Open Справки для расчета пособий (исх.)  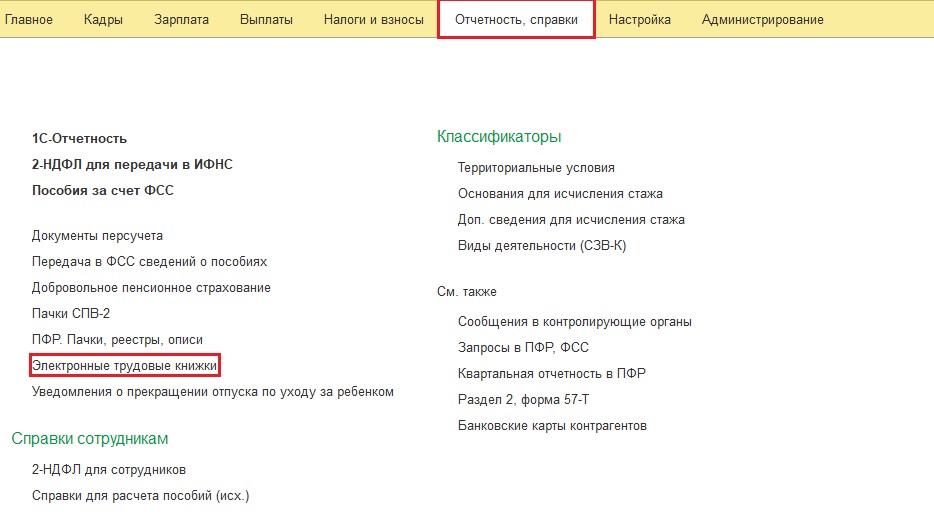coord(140,496)
